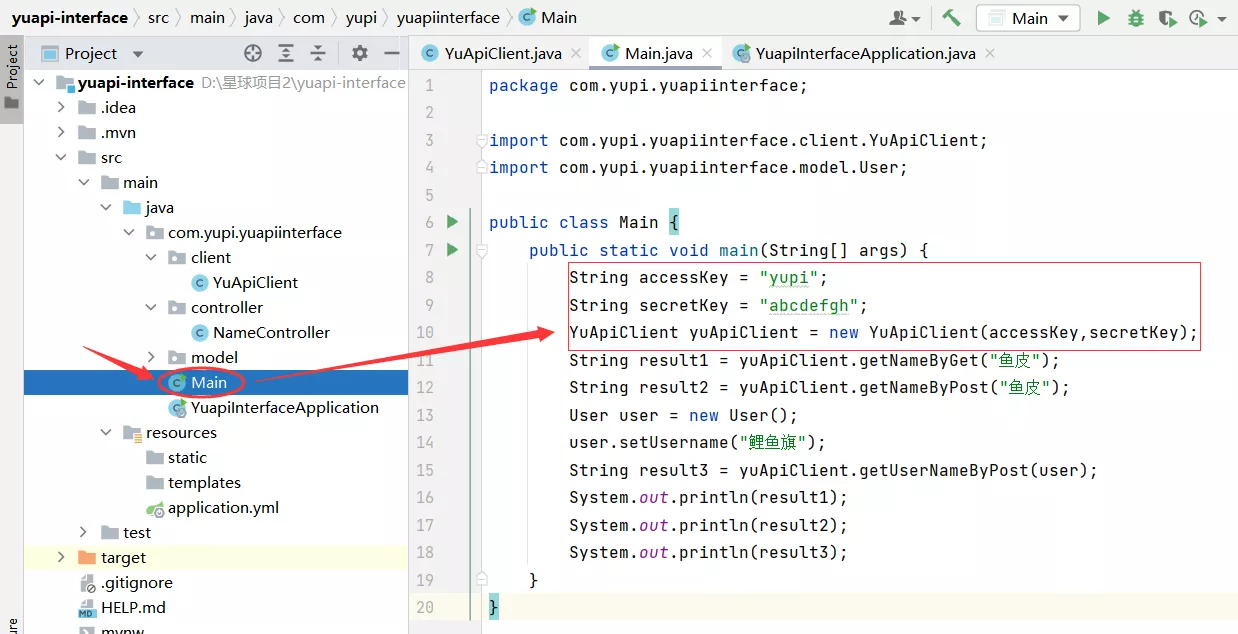Start debugging with the green bug icon

1135,18
